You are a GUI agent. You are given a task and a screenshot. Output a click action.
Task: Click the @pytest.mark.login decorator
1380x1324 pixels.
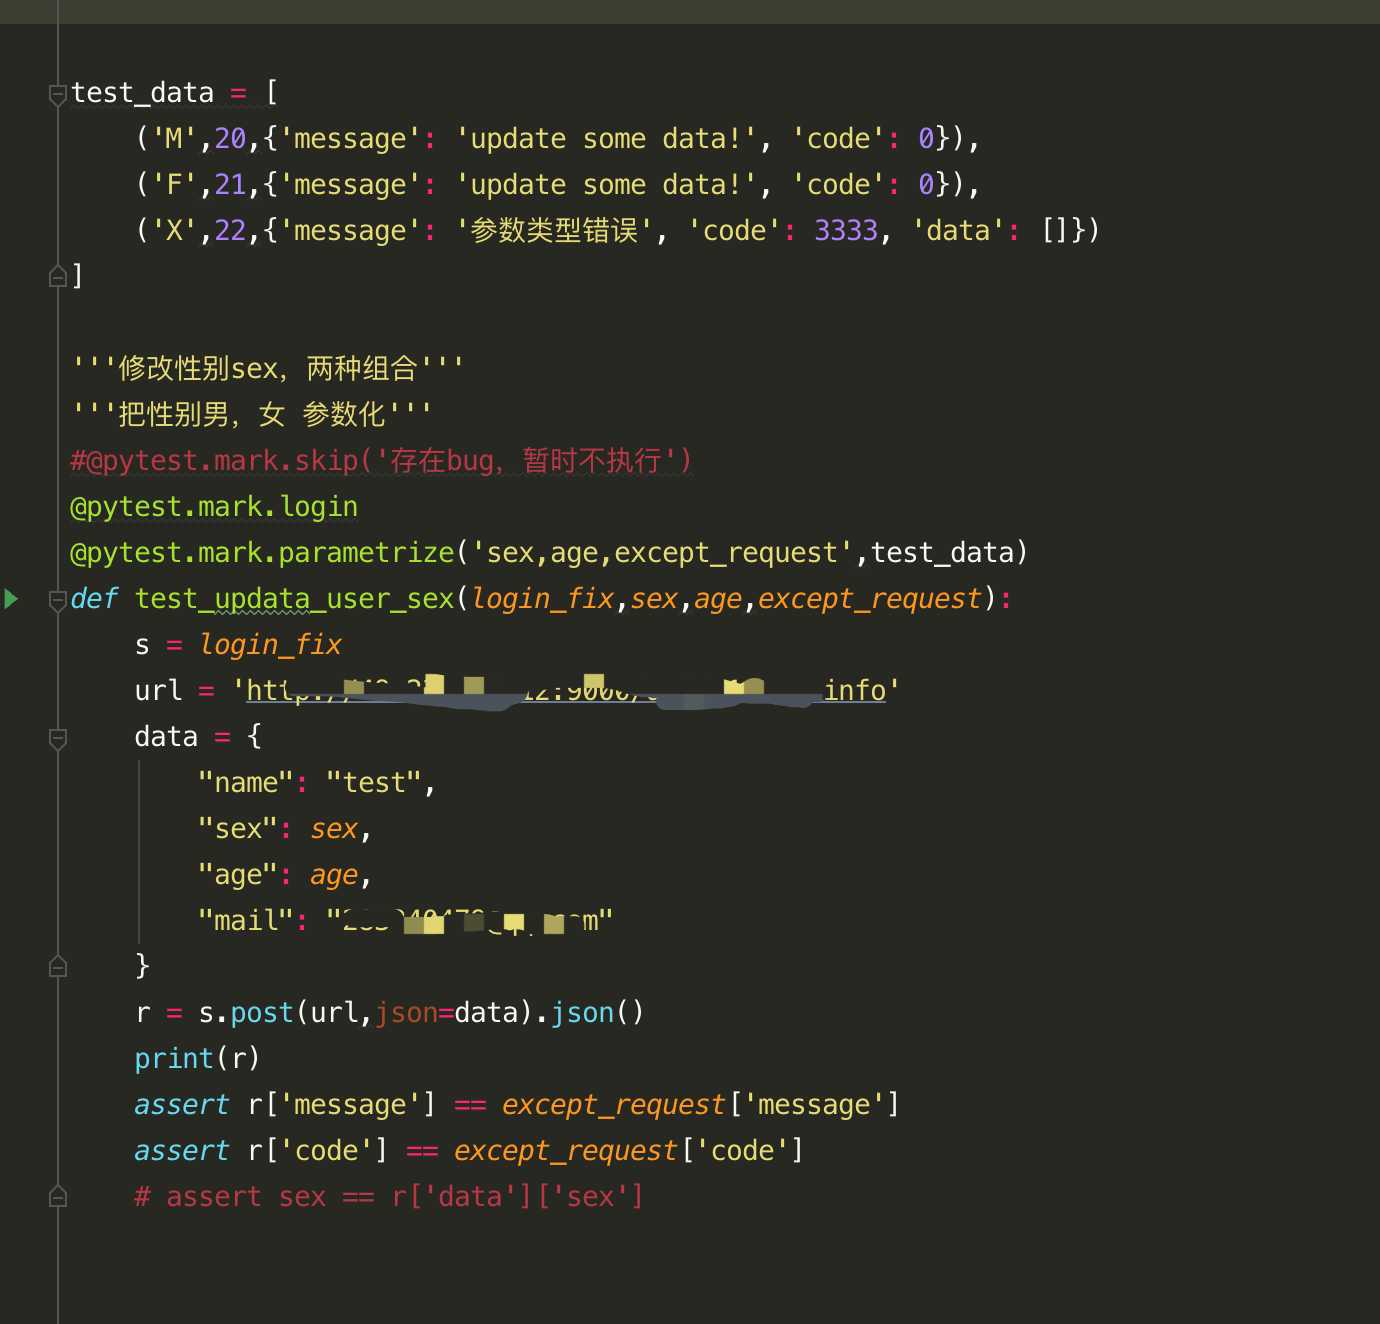click(214, 507)
